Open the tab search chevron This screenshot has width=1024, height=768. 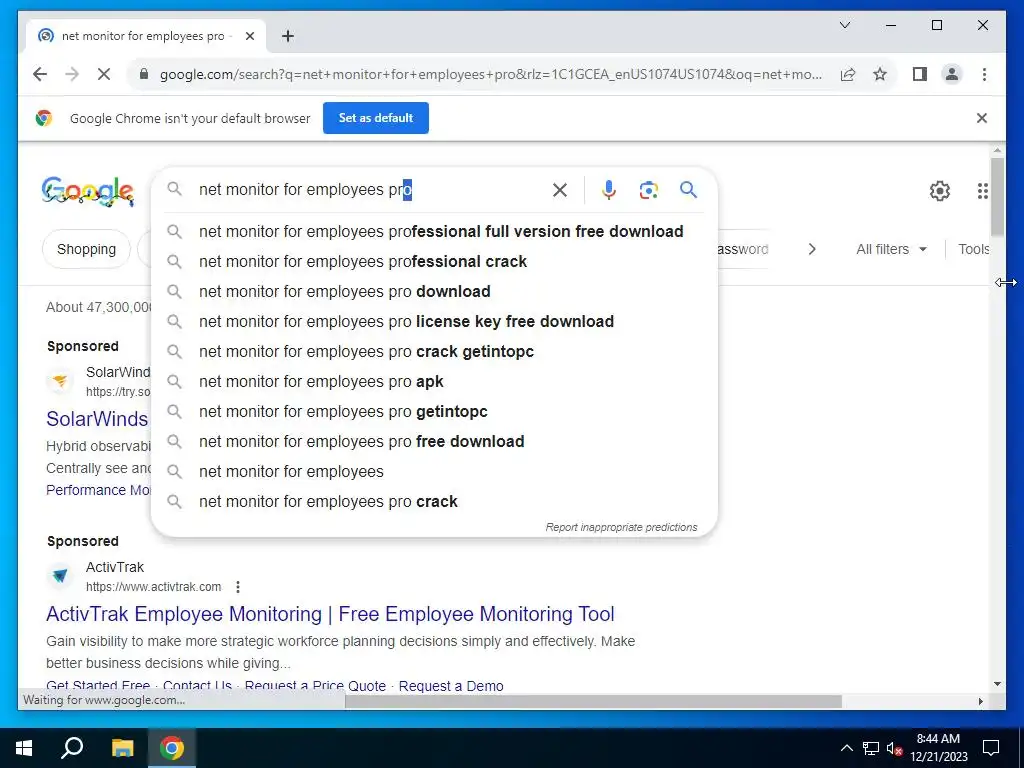[844, 25]
